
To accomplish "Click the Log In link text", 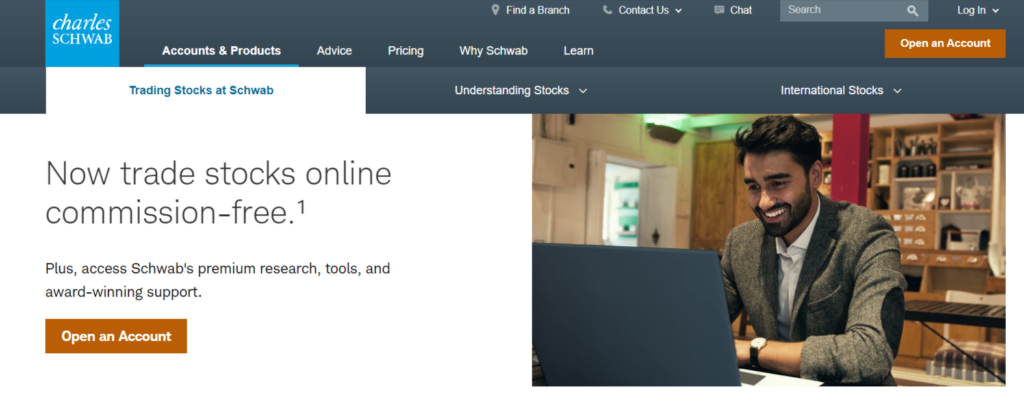I will (971, 10).
